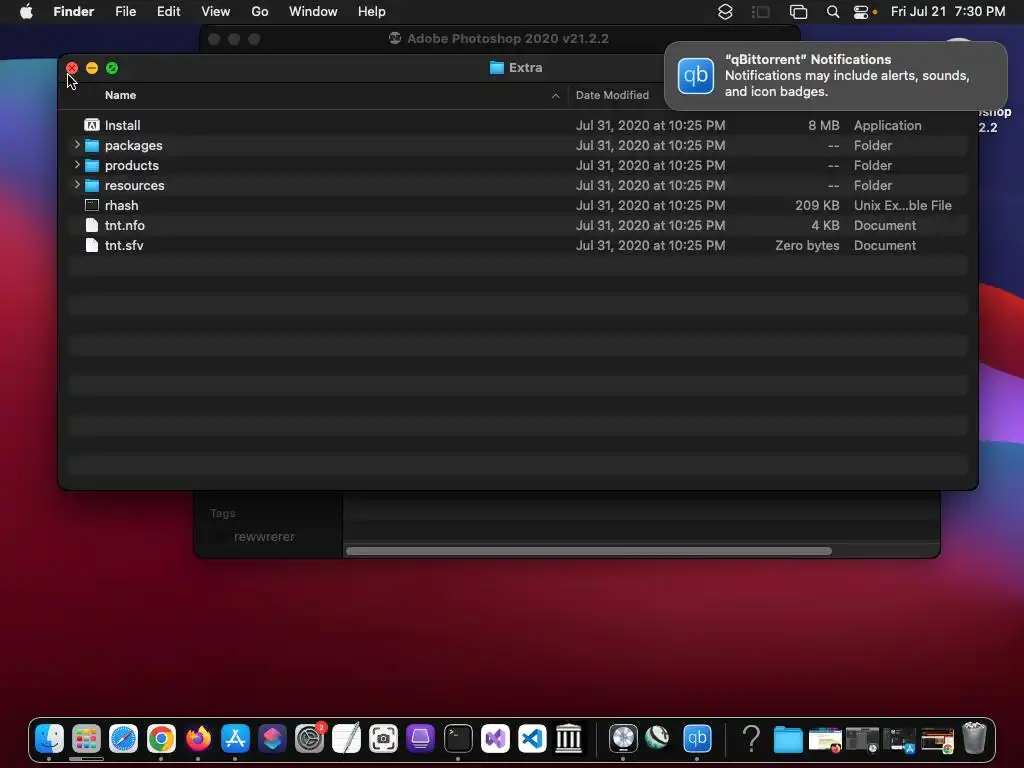Image resolution: width=1024 pixels, height=768 pixels.
Task: Expand the products folder
Action: [77, 165]
